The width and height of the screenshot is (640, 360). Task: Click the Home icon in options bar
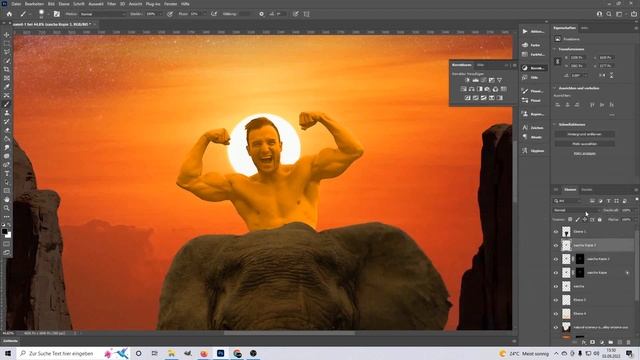pyautogui.click(x=9, y=14)
